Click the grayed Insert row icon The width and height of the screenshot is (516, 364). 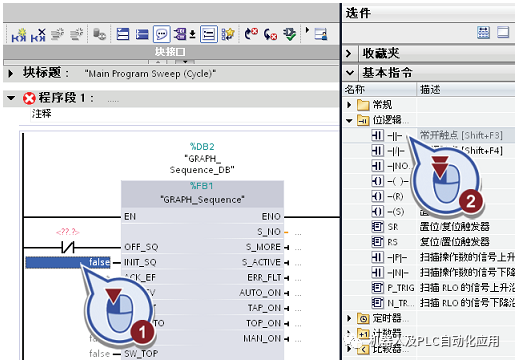57,34
